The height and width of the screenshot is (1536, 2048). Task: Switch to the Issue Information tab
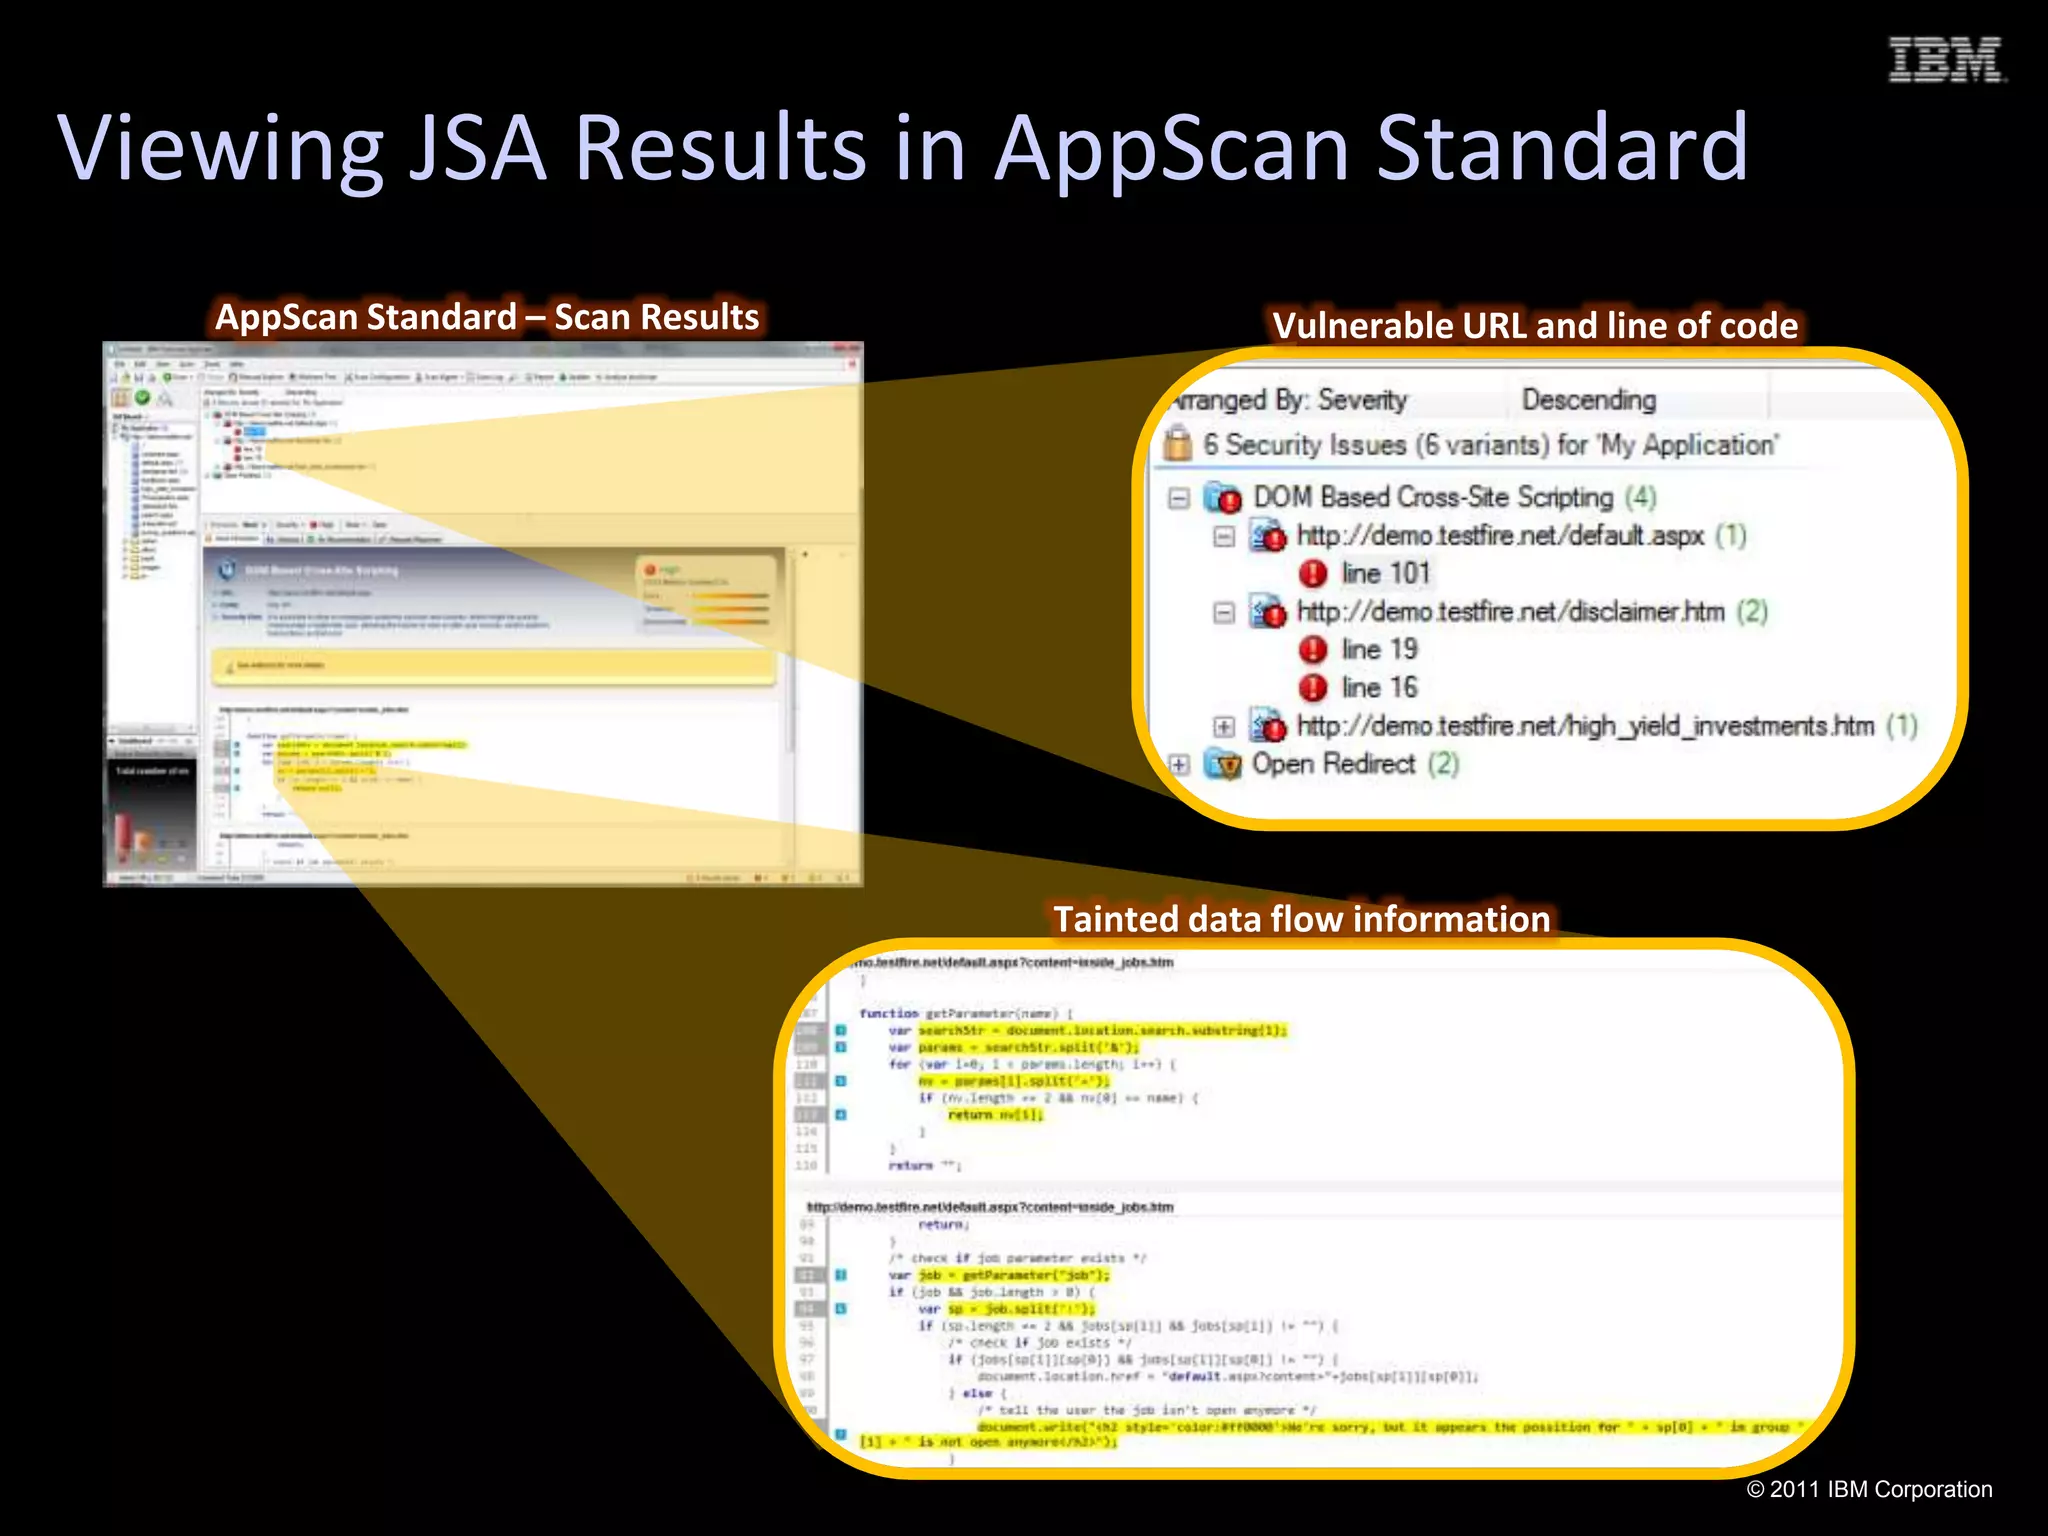coord(232,539)
